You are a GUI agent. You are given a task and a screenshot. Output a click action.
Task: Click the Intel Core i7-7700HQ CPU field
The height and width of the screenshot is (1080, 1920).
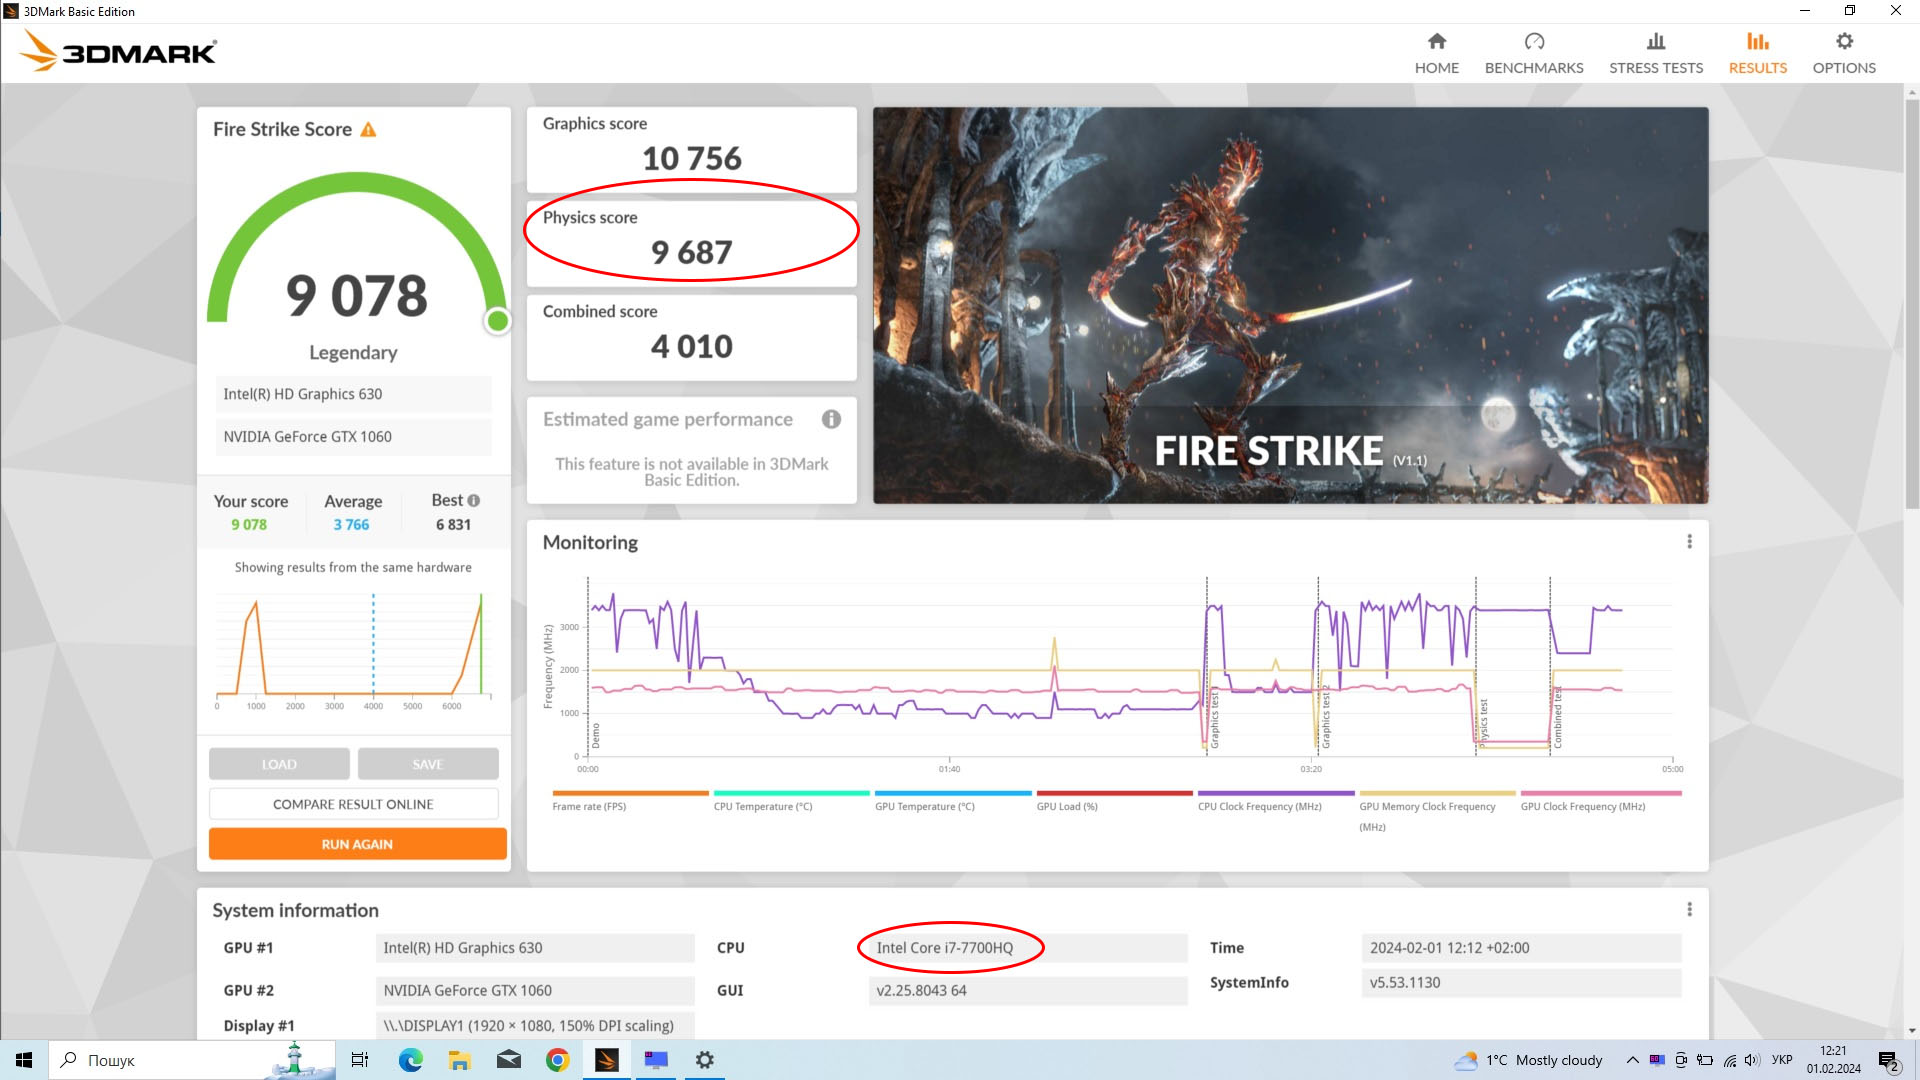pos(1027,947)
